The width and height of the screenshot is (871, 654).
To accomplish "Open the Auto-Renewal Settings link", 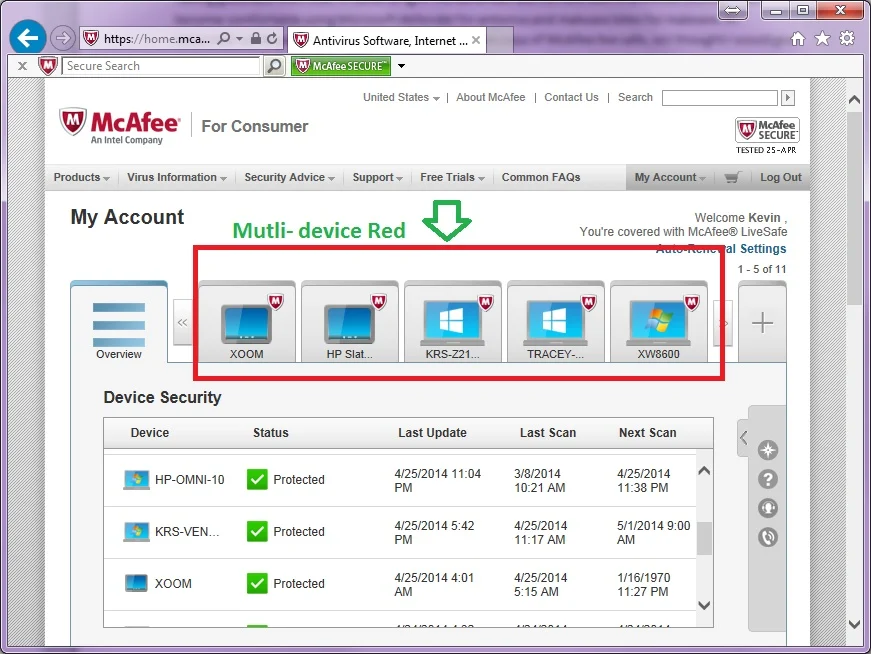I will pos(721,248).
